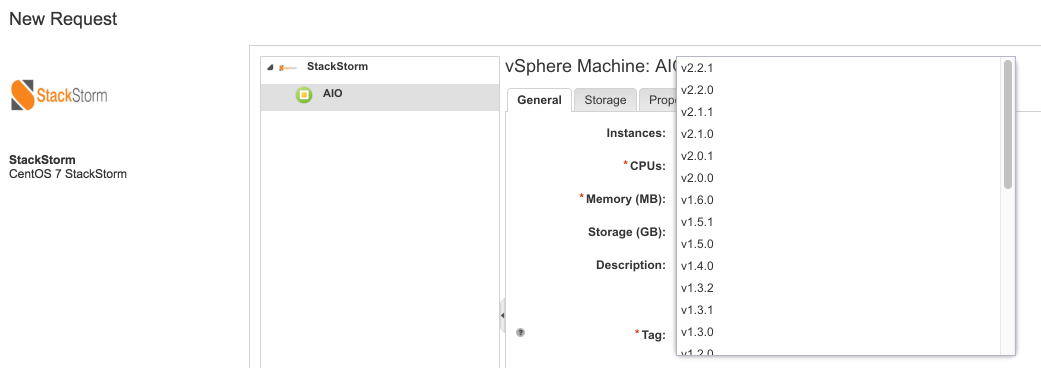The image size is (1041, 368).
Task: Select tag version v1.3.1
Action: click(x=839, y=310)
